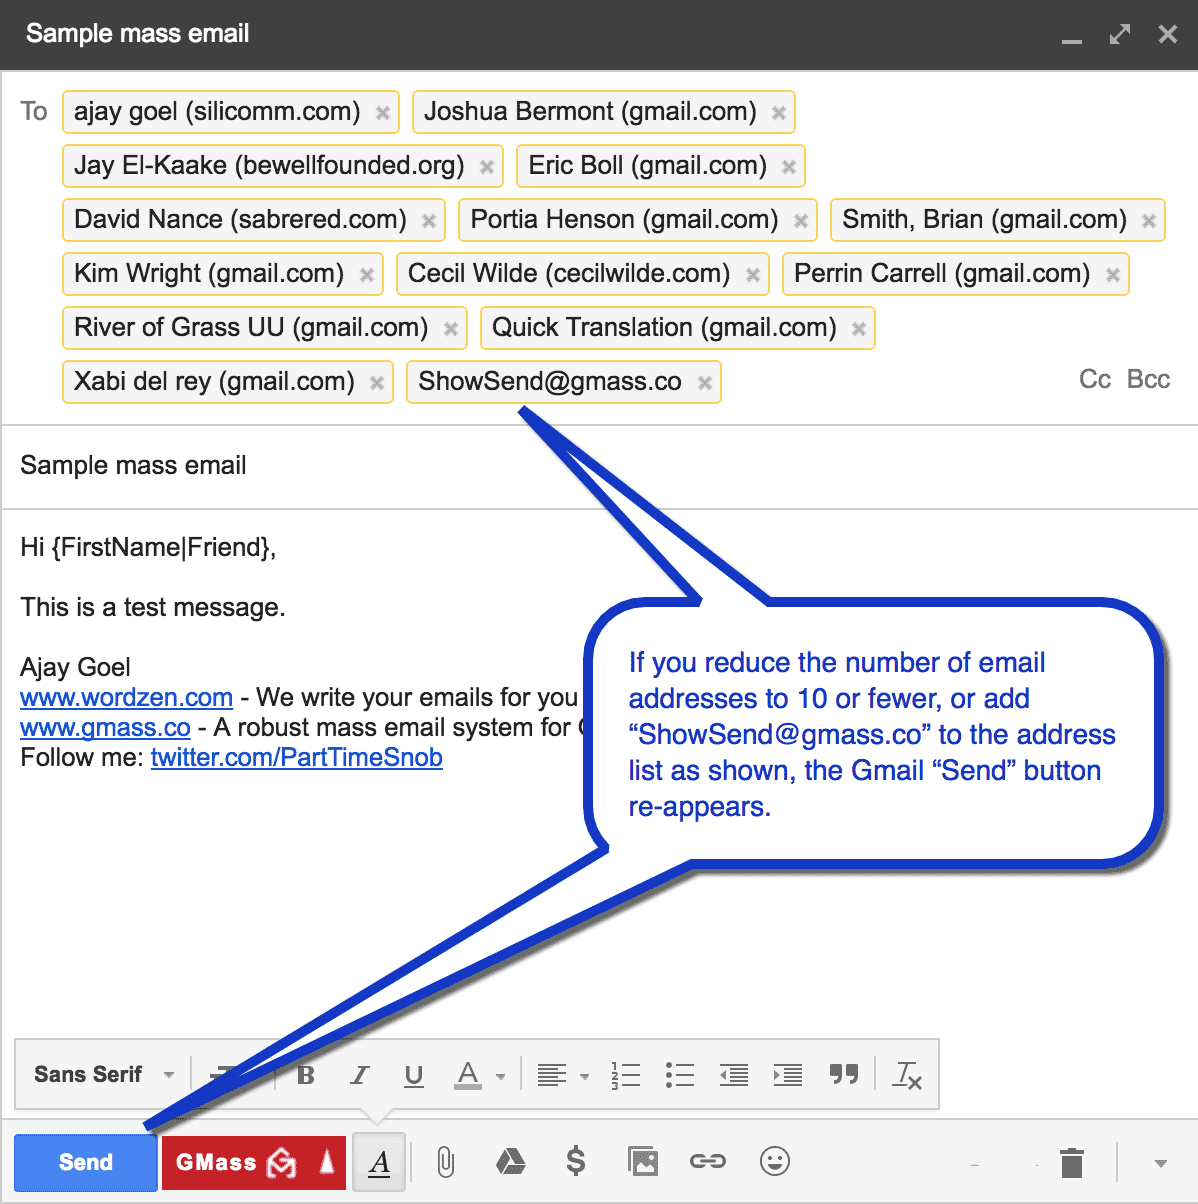The image size is (1198, 1204).
Task: Remove Perrin Carrell recipient chip
Action: [x=1112, y=275]
